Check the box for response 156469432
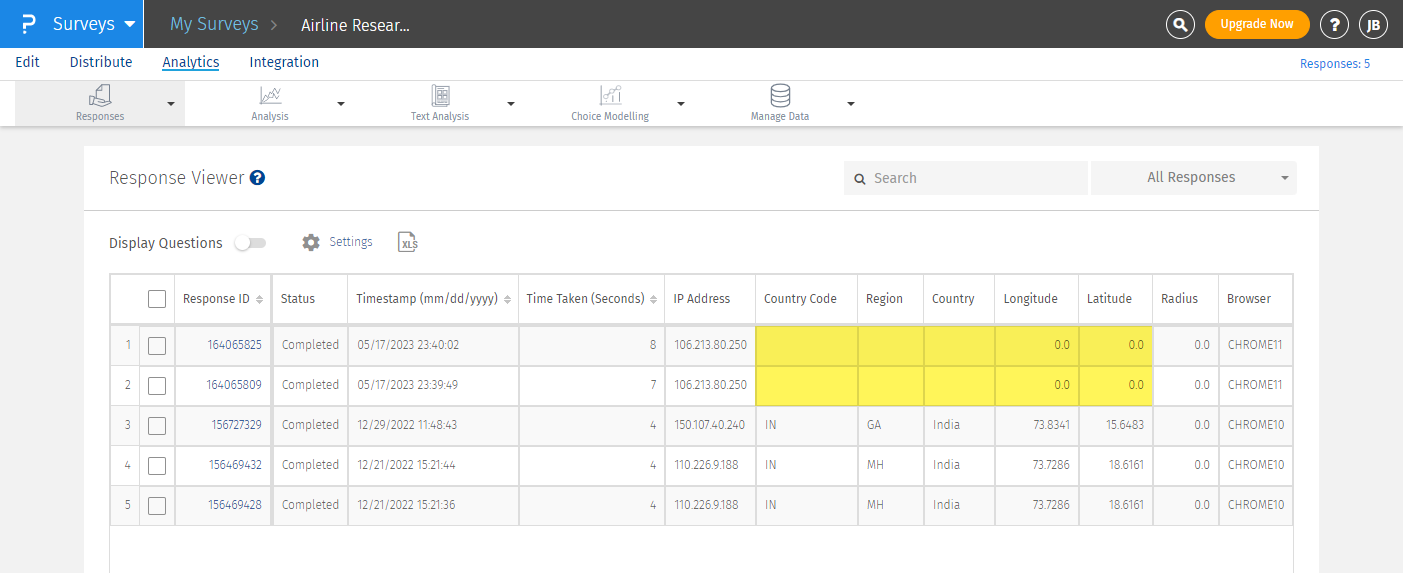1403x573 pixels. coord(156,465)
